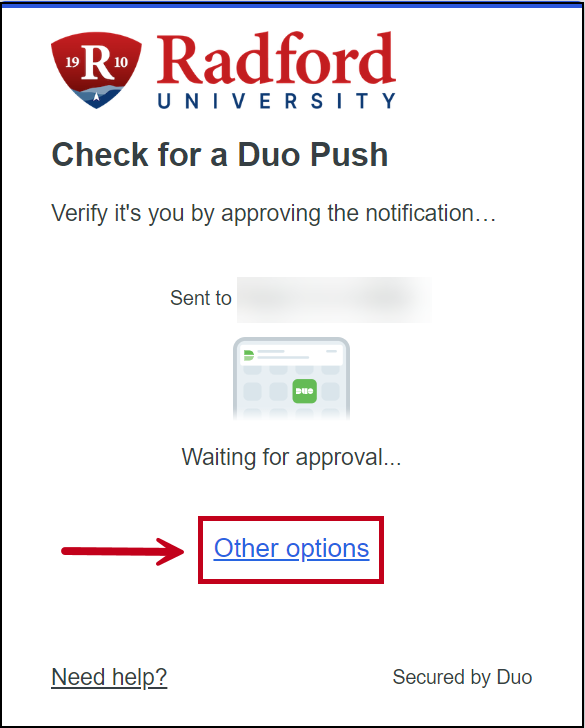The height and width of the screenshot is (728, 585).
Task: Click the white star at the bottom of the shield
Action: (x=97, y=97)
